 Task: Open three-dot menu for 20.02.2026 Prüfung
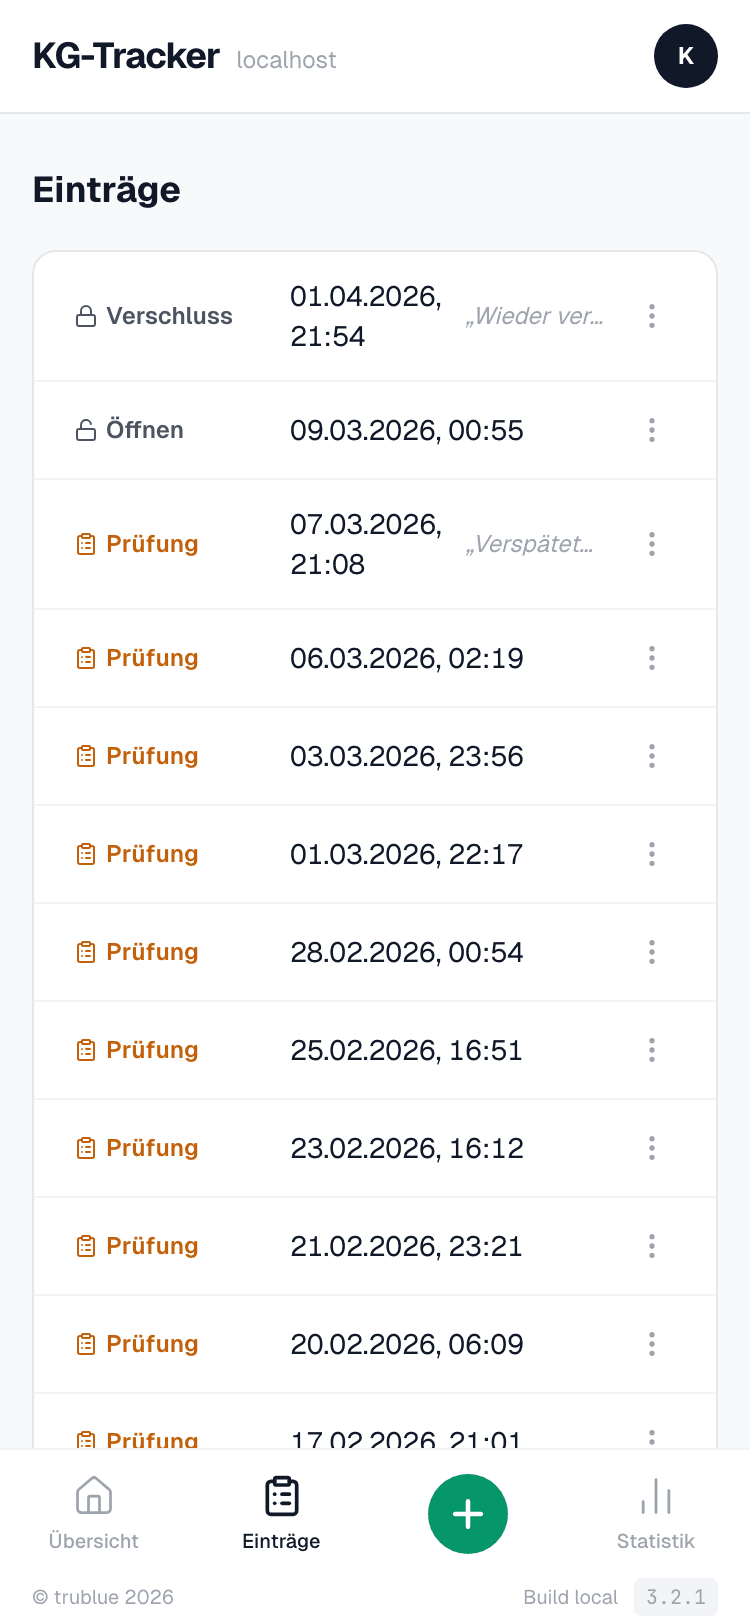pos(652,1344)
